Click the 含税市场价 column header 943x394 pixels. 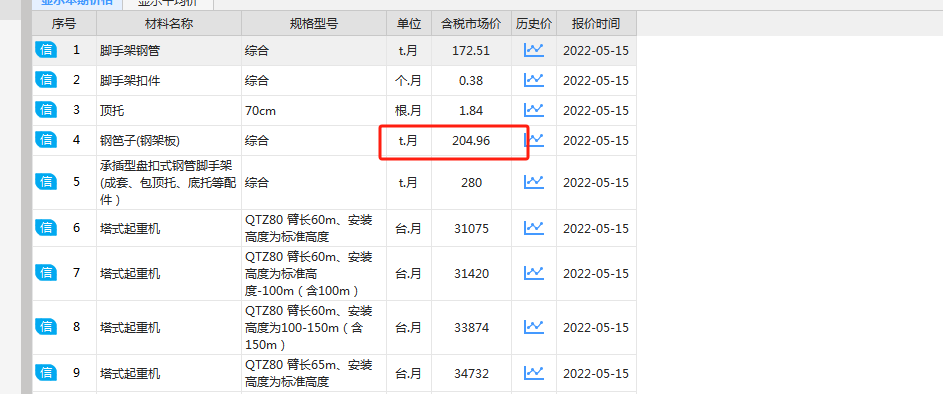(x=471, y=24)
